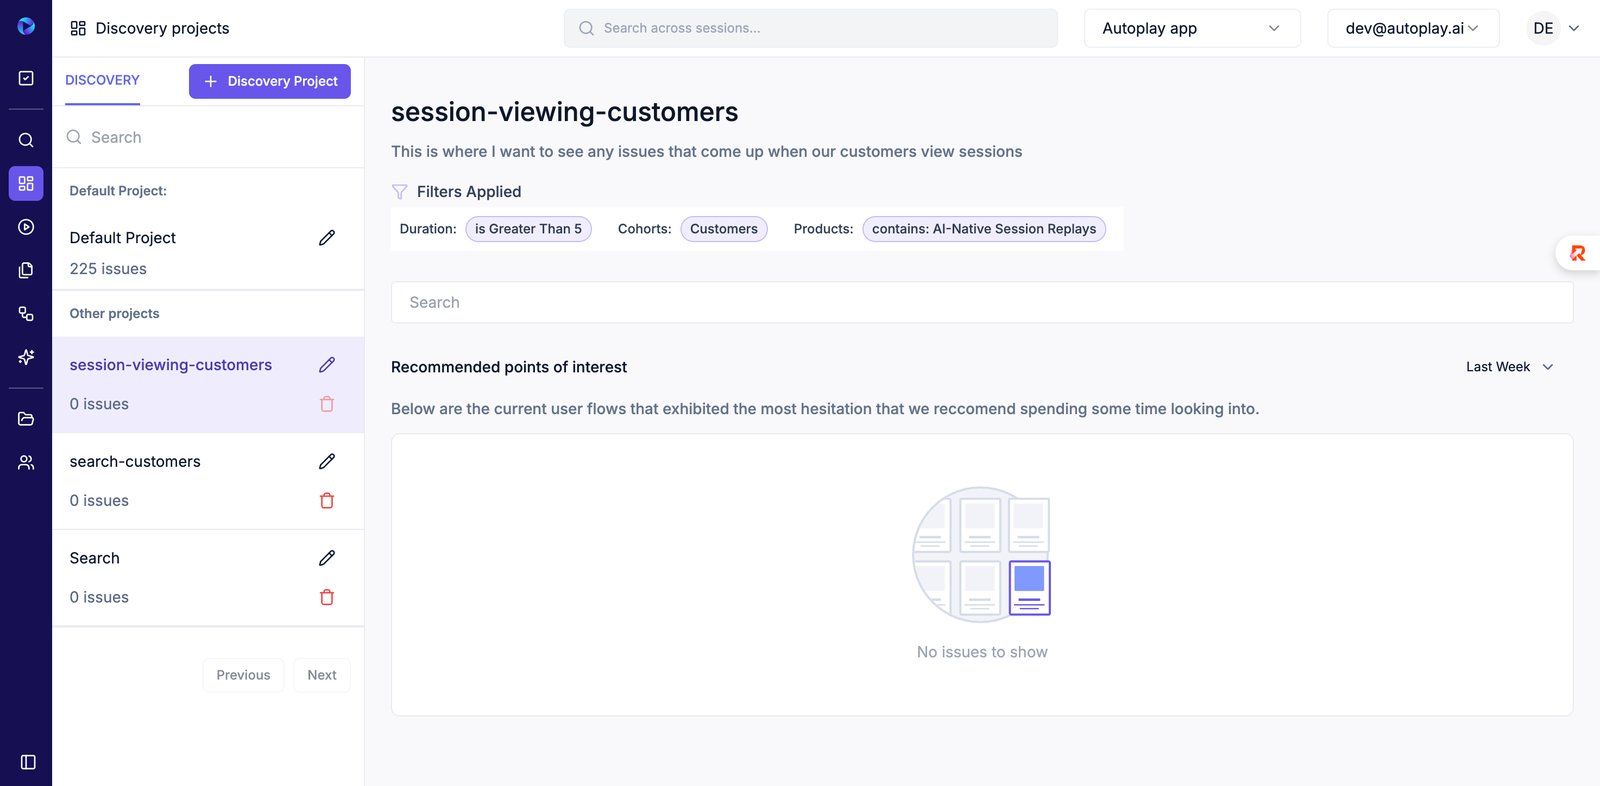The image size is (1600, 786).
Task: Click the edit pencil for Default Project
Action: pos(327,238)
